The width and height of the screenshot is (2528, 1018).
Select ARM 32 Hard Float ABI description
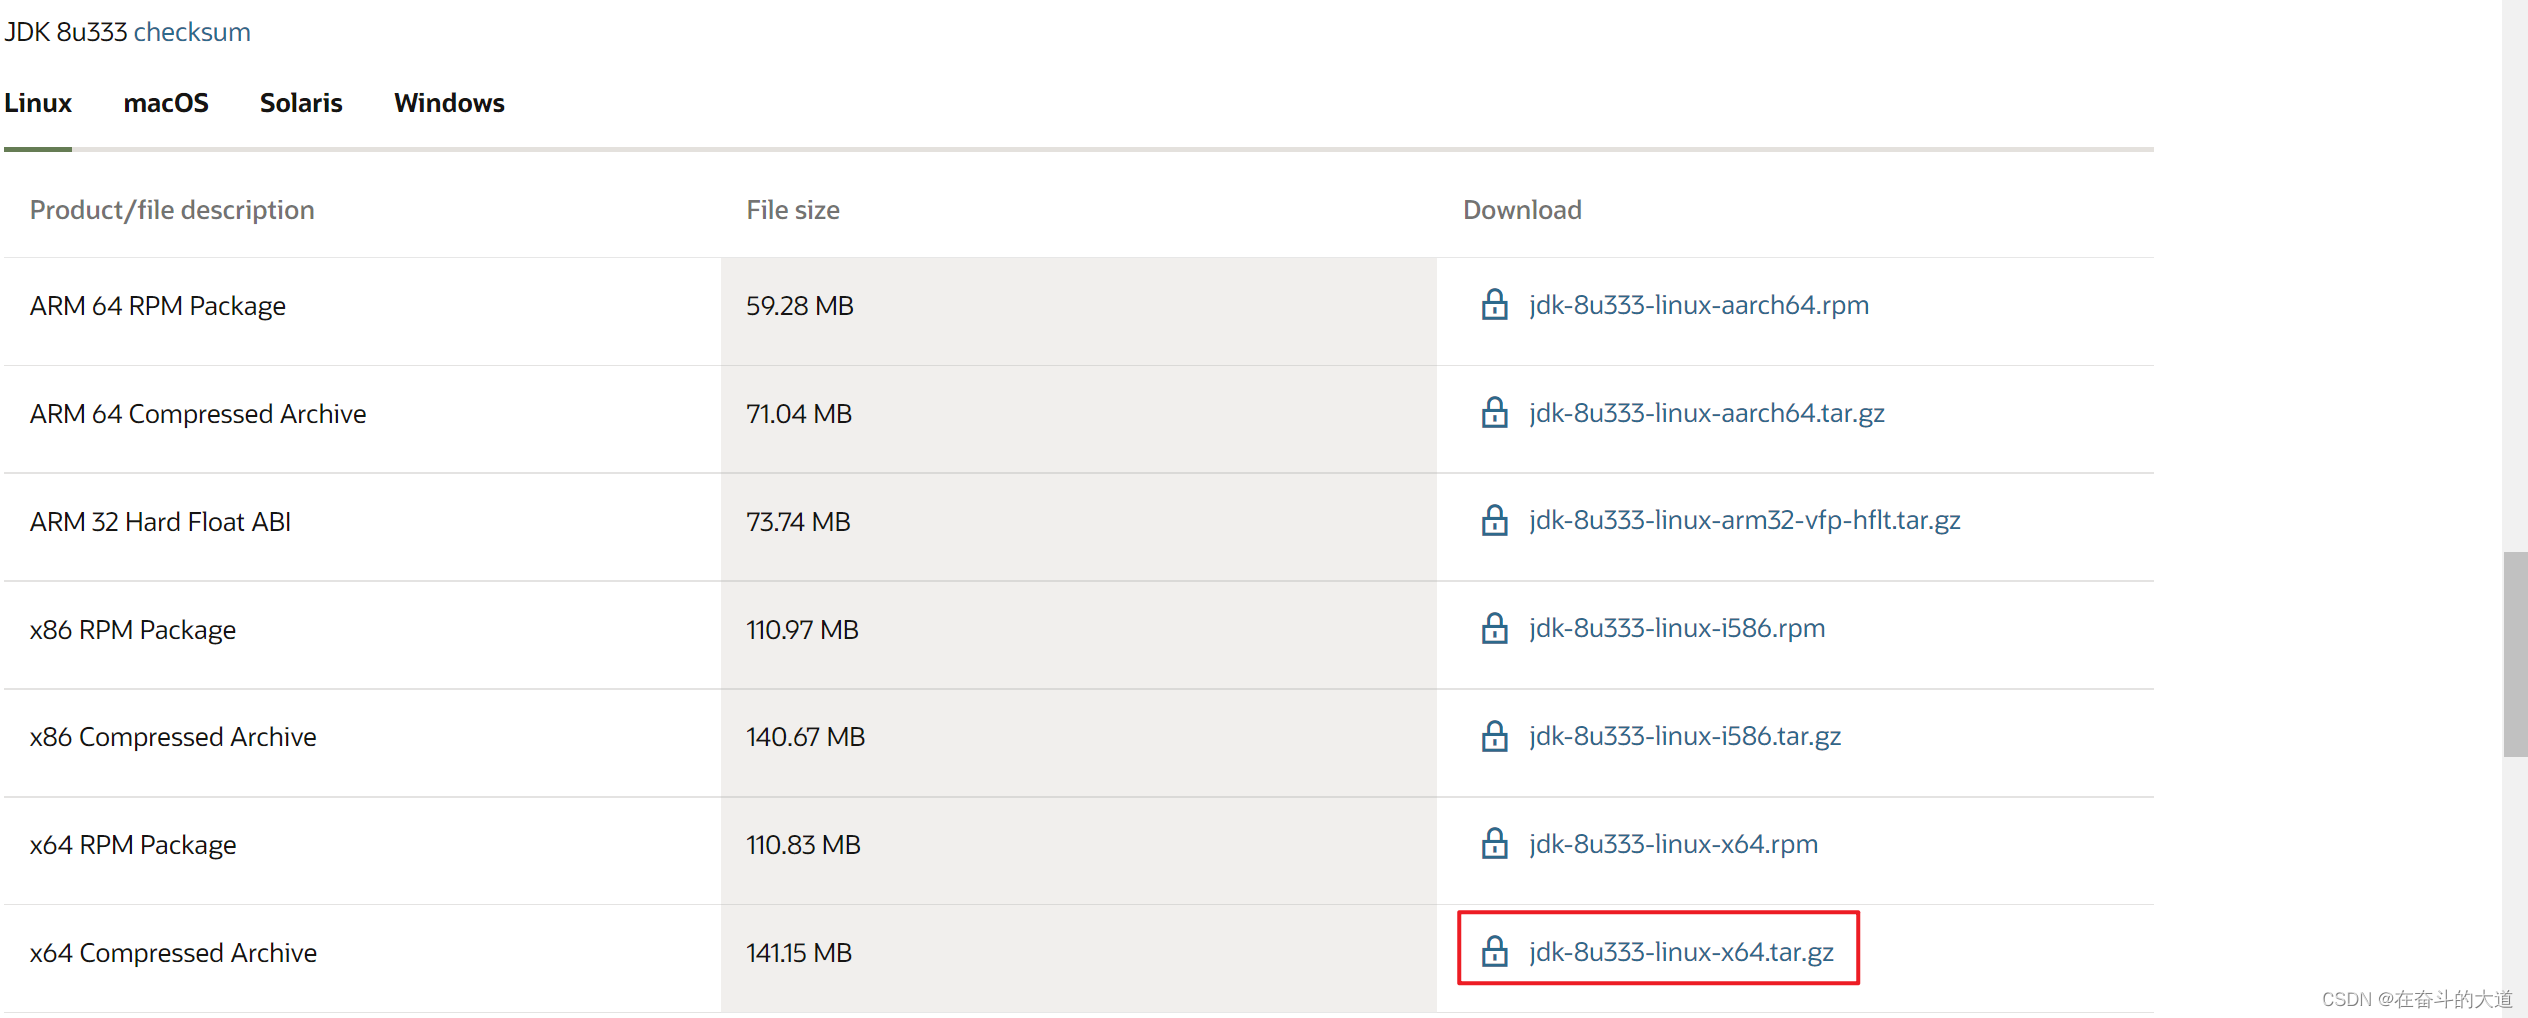pyautogui.click(x=160, y=522)
